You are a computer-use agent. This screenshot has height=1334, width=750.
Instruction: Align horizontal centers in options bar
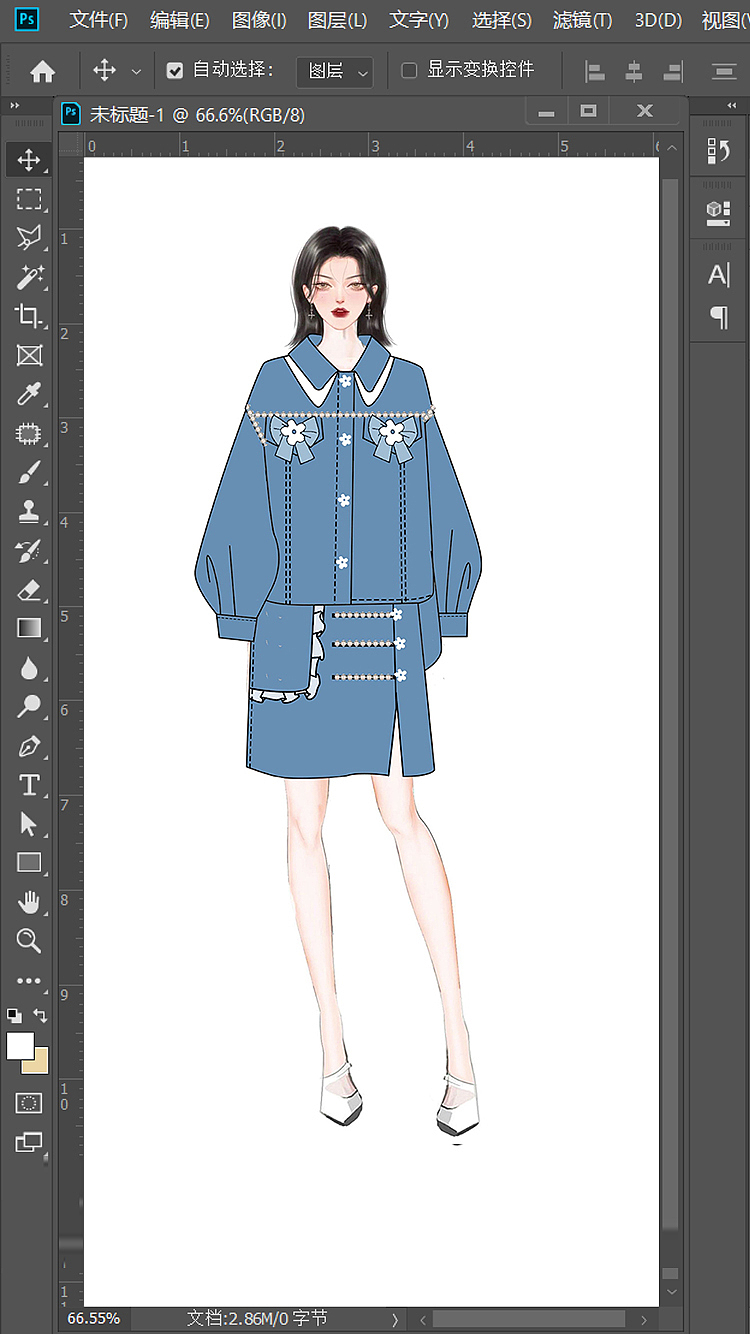pos(634,71)
